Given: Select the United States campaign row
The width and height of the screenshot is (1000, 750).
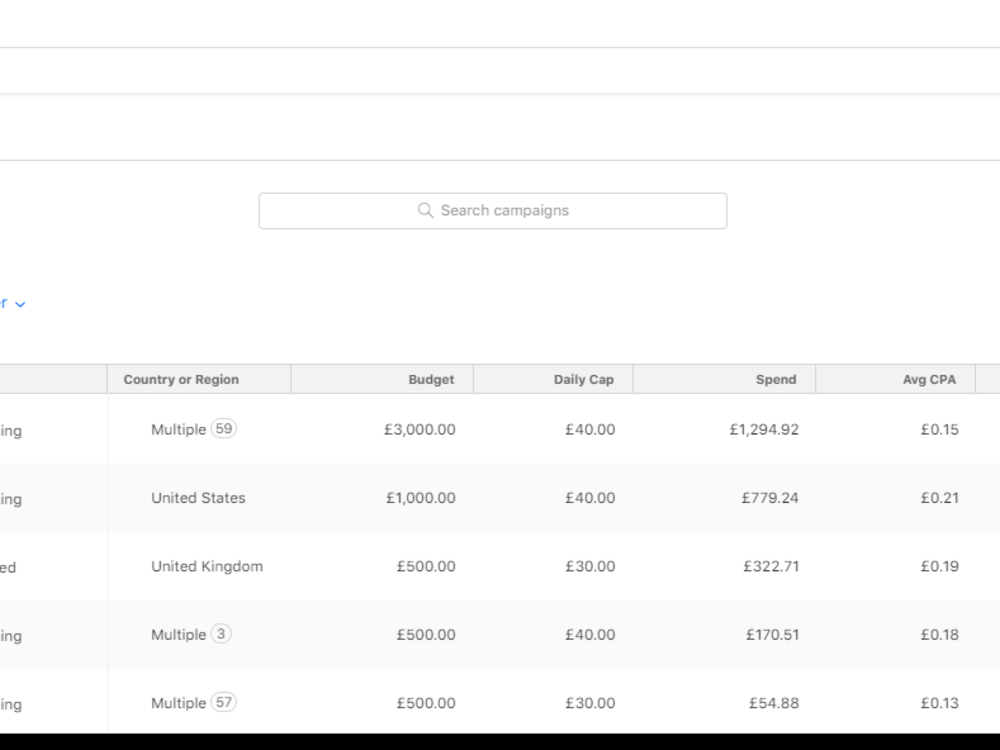Looking at the screenshot, I should coord(500,497).
